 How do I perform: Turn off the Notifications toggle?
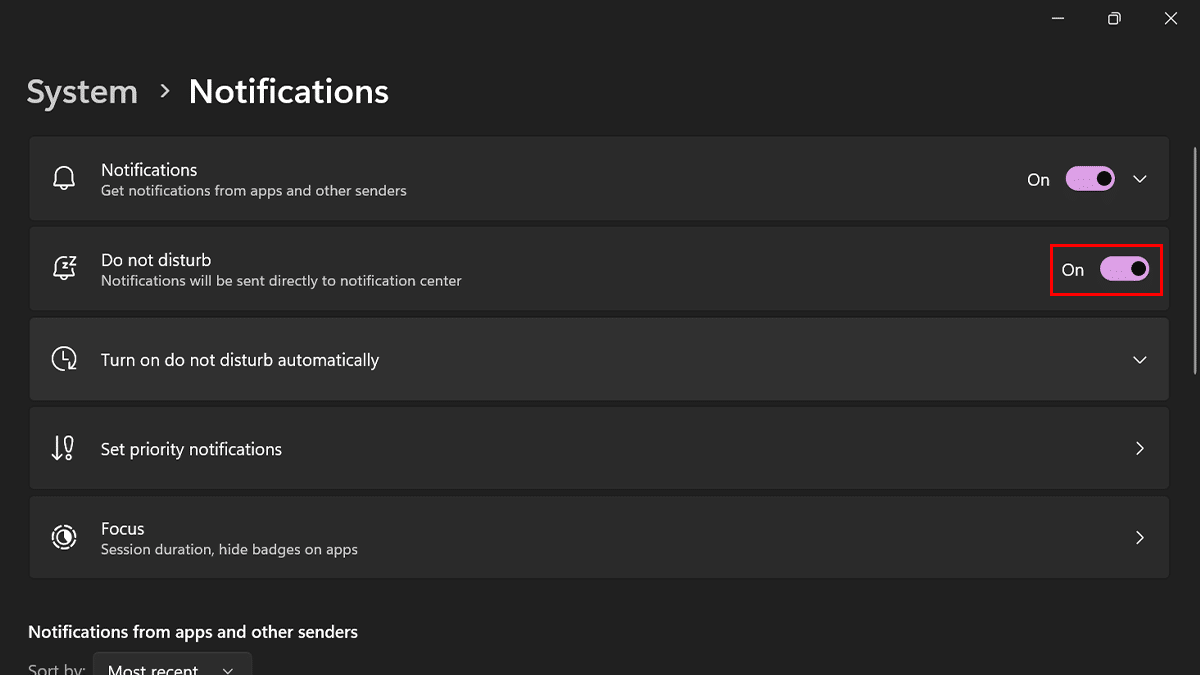1090,179
